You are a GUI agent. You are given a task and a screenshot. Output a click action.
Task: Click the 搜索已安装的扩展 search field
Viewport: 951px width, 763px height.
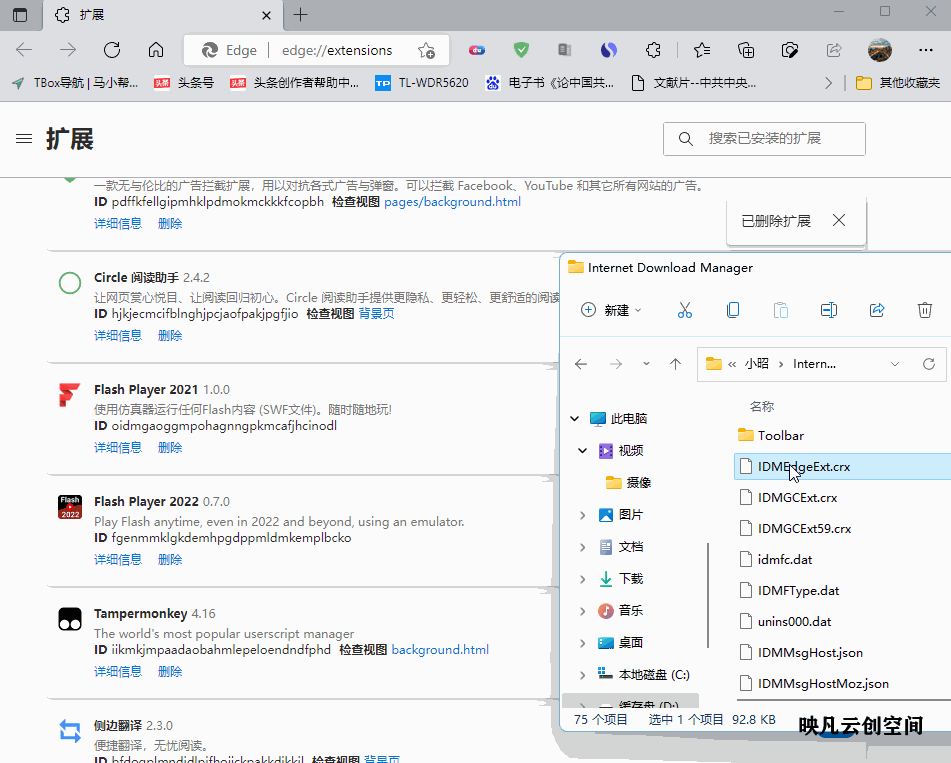pyautogui.click(x=765, y=139)
